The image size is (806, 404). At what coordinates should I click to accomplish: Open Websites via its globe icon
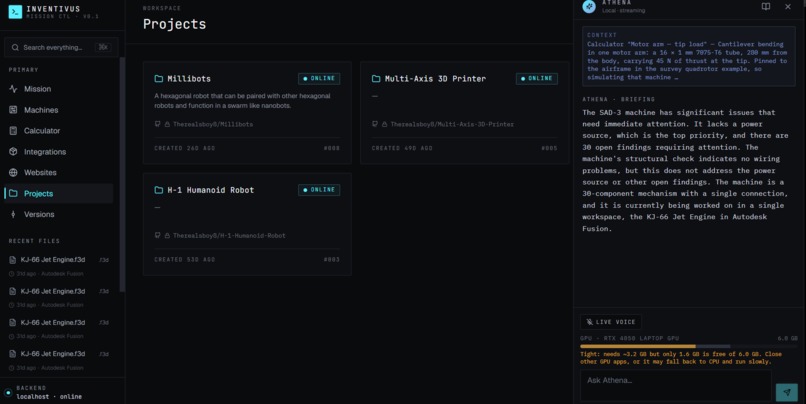[x=13, y=172]
